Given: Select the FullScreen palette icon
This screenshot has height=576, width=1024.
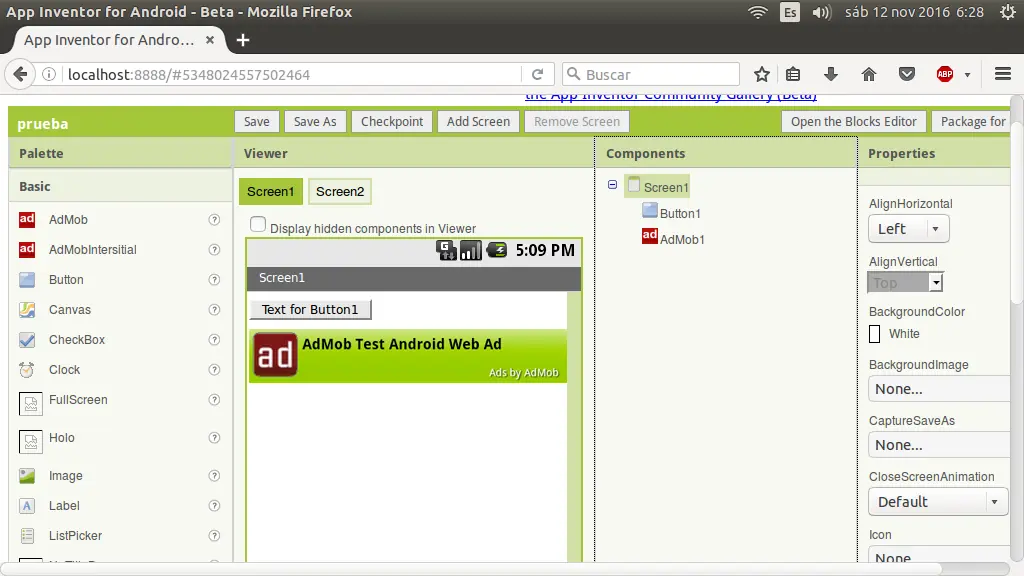Looking at the screenshot, I should pos(30,404).
